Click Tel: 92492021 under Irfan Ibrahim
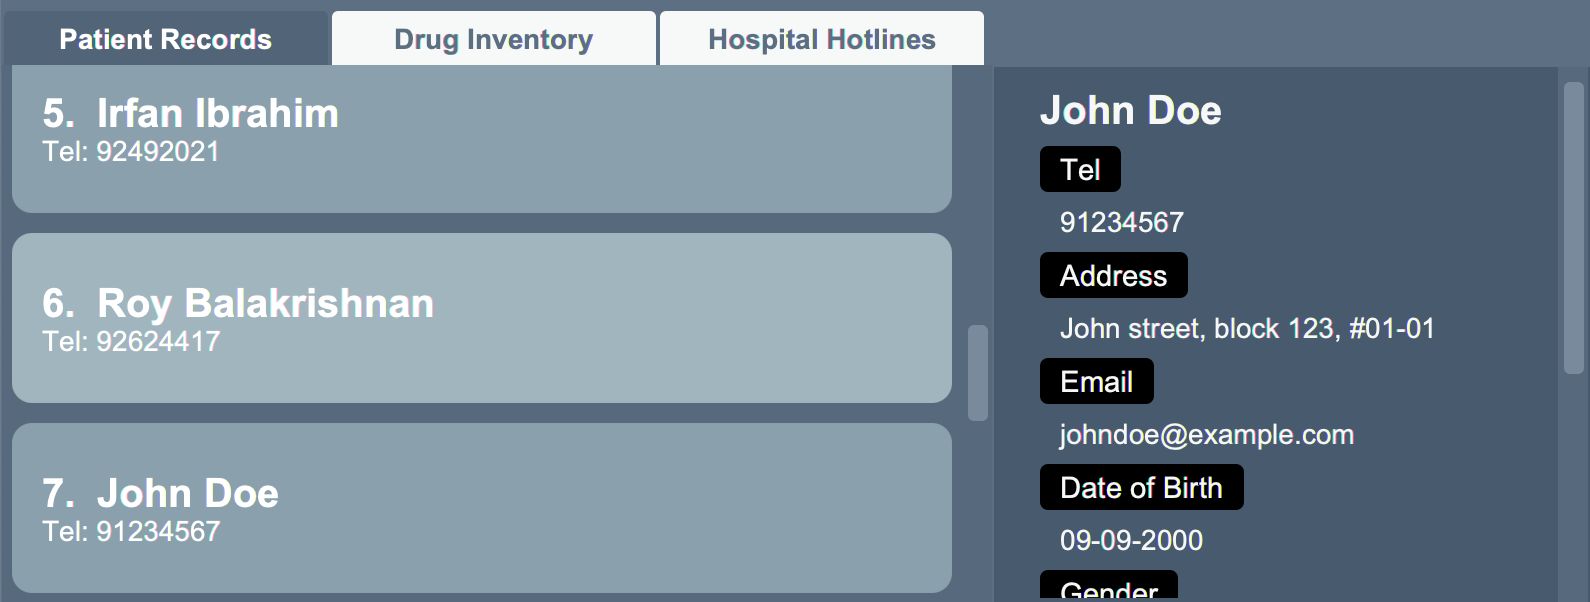This screenshot has height=602, width=1590. (x=131, y=151)
